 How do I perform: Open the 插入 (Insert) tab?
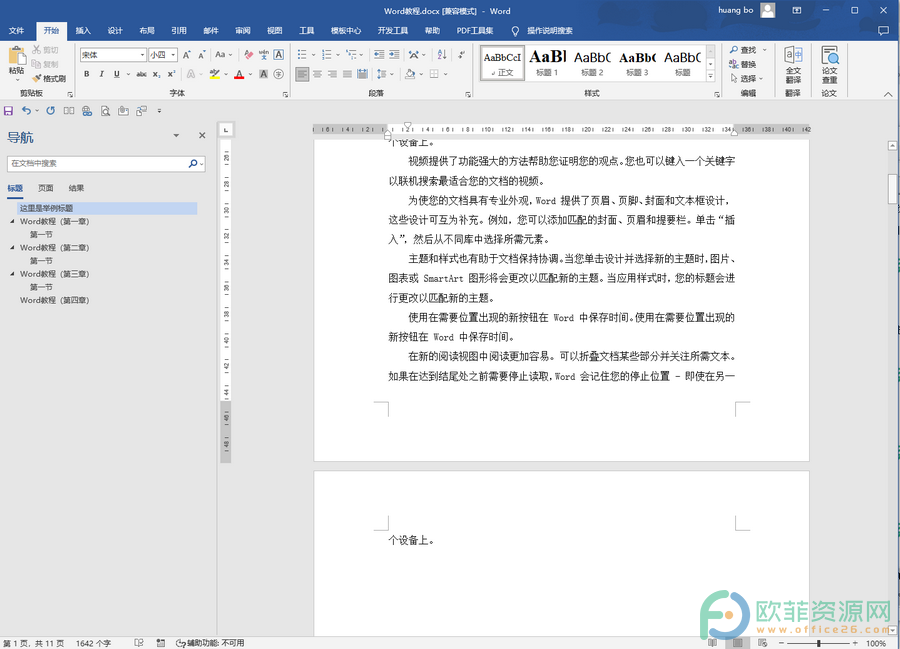pos(83,30)
